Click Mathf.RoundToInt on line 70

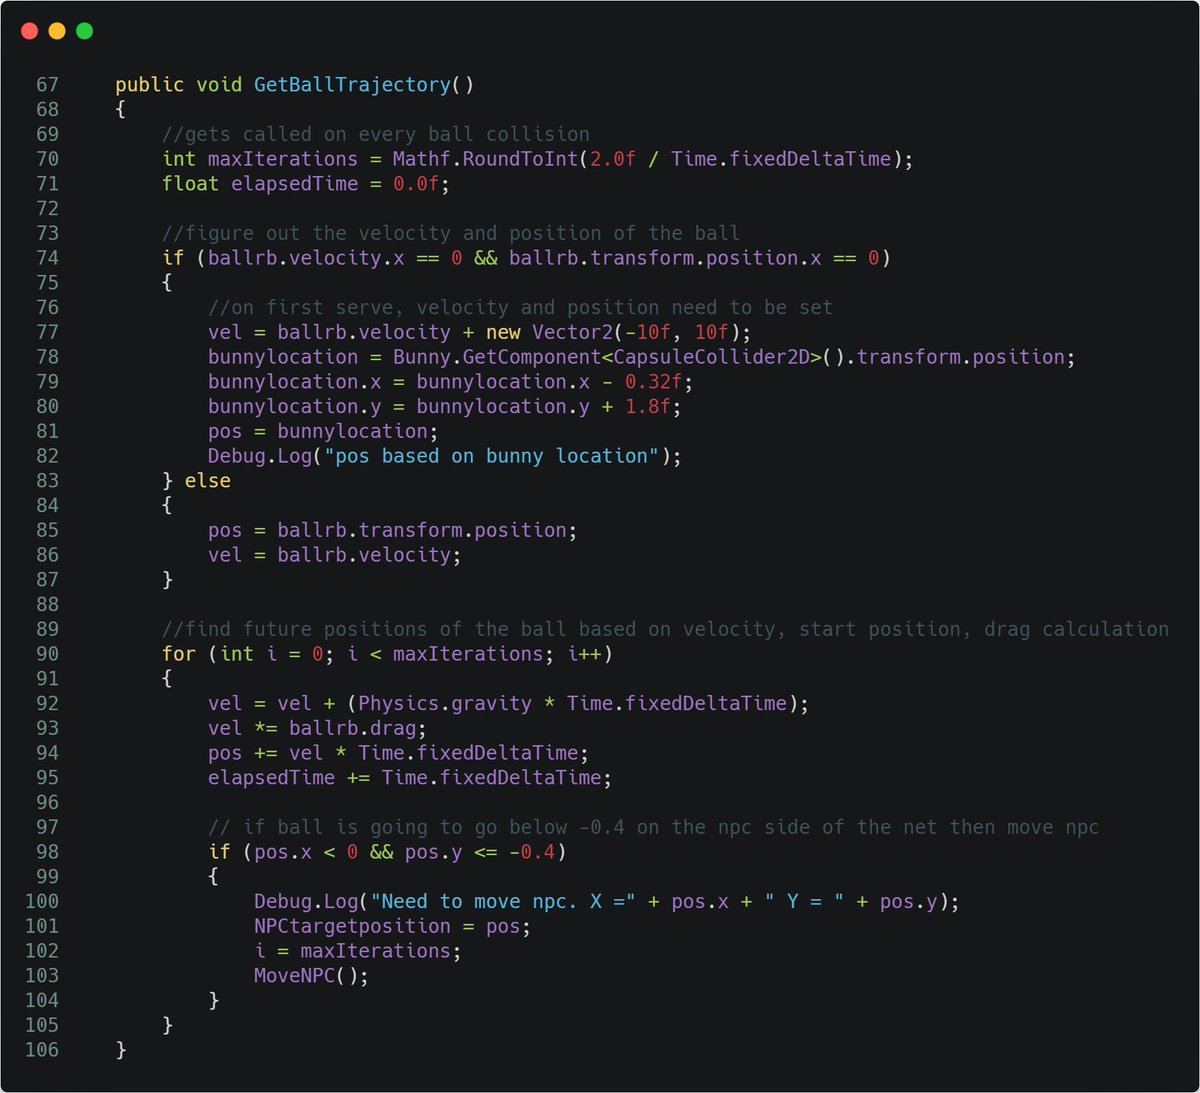(485, 159)
